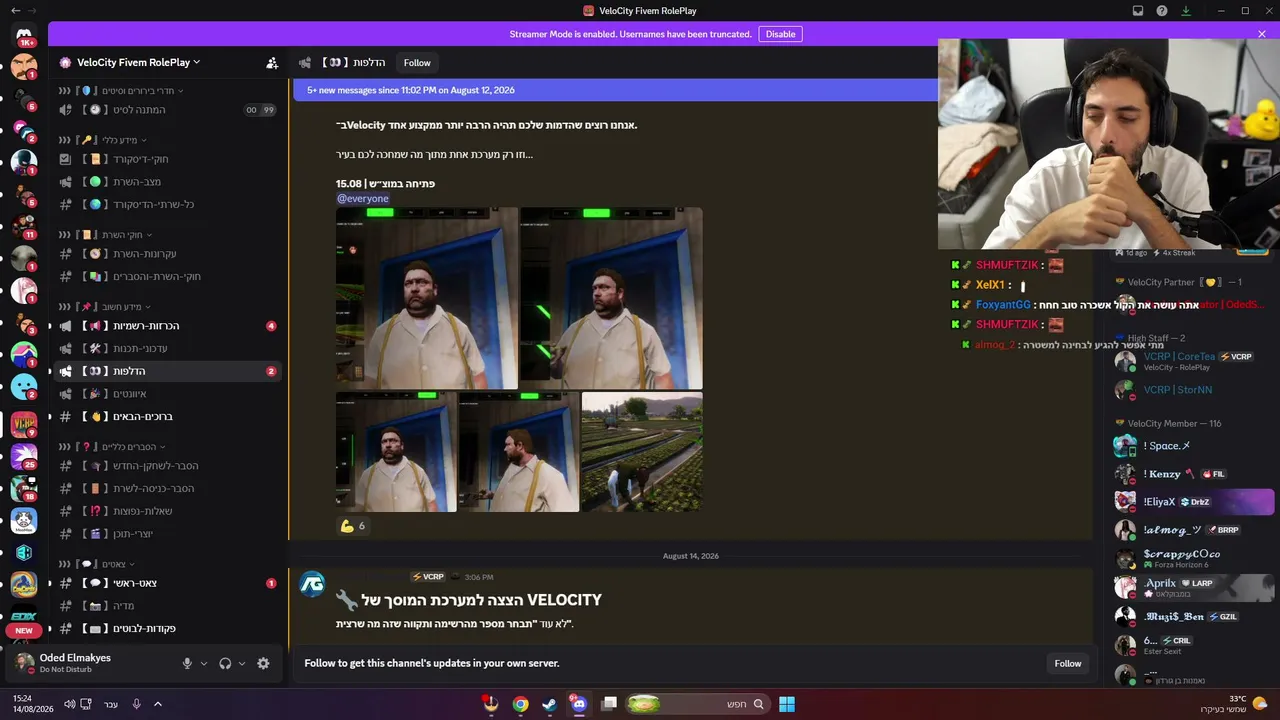This screenshot has height=720, width=1280.
Task: Open the AG avatar on VELOCITY message
Action: (312, 584)
